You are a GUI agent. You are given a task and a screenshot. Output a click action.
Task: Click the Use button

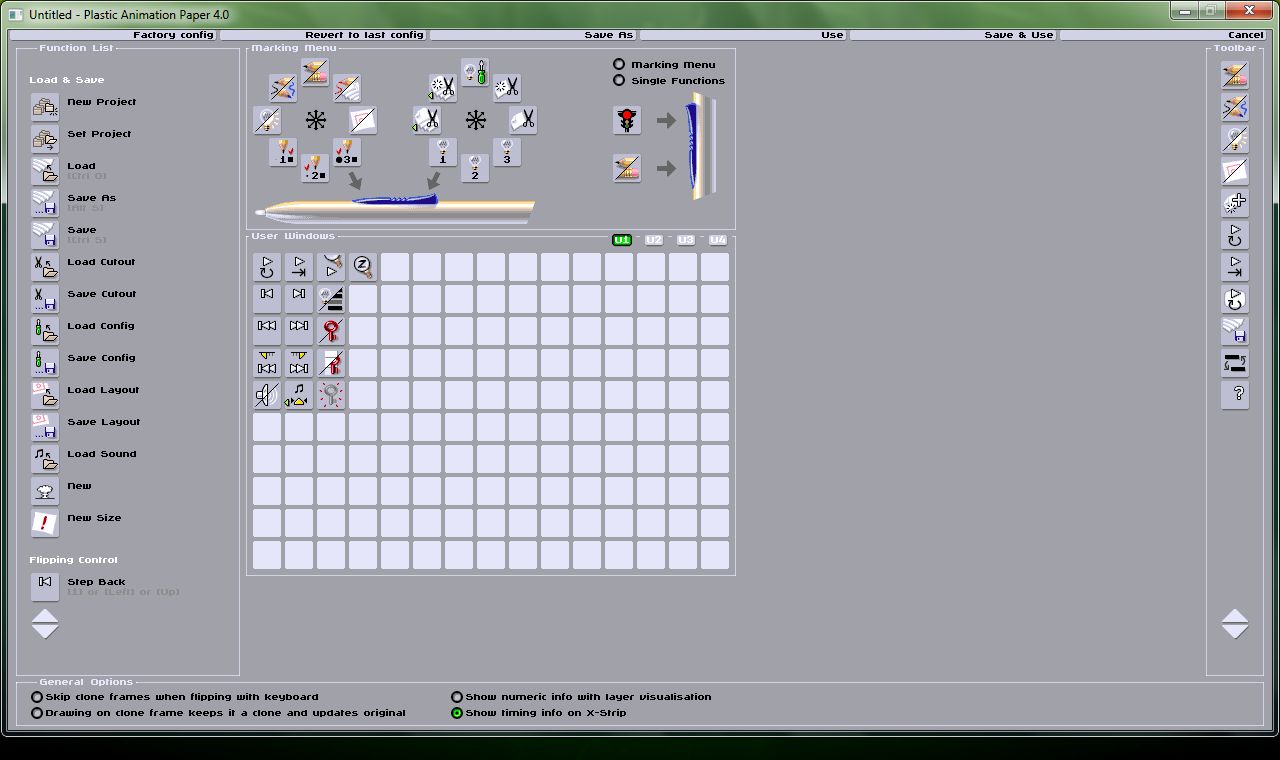tap(743, 35)
